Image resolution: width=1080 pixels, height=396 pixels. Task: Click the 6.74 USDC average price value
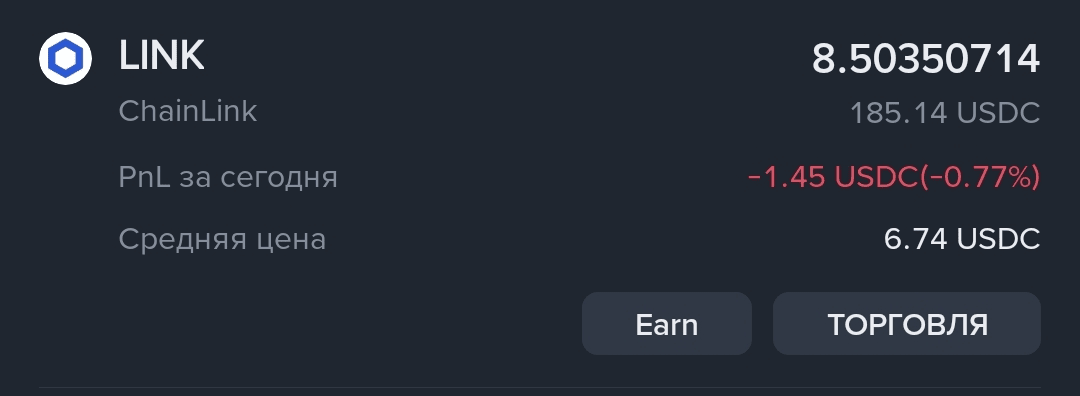962,240
